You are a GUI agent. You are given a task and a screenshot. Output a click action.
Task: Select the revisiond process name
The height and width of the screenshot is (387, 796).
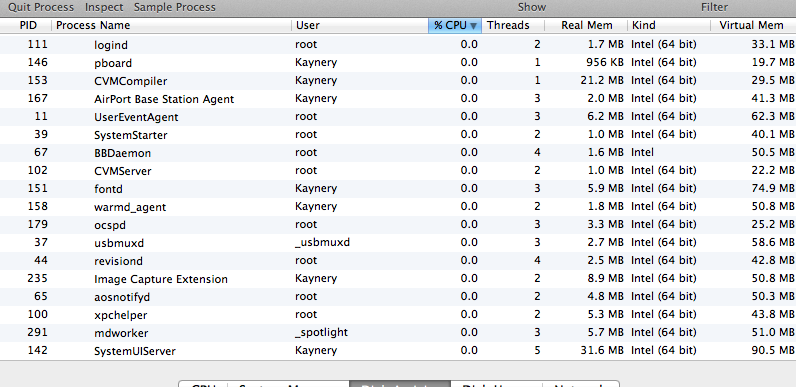(x=118, y=261)
